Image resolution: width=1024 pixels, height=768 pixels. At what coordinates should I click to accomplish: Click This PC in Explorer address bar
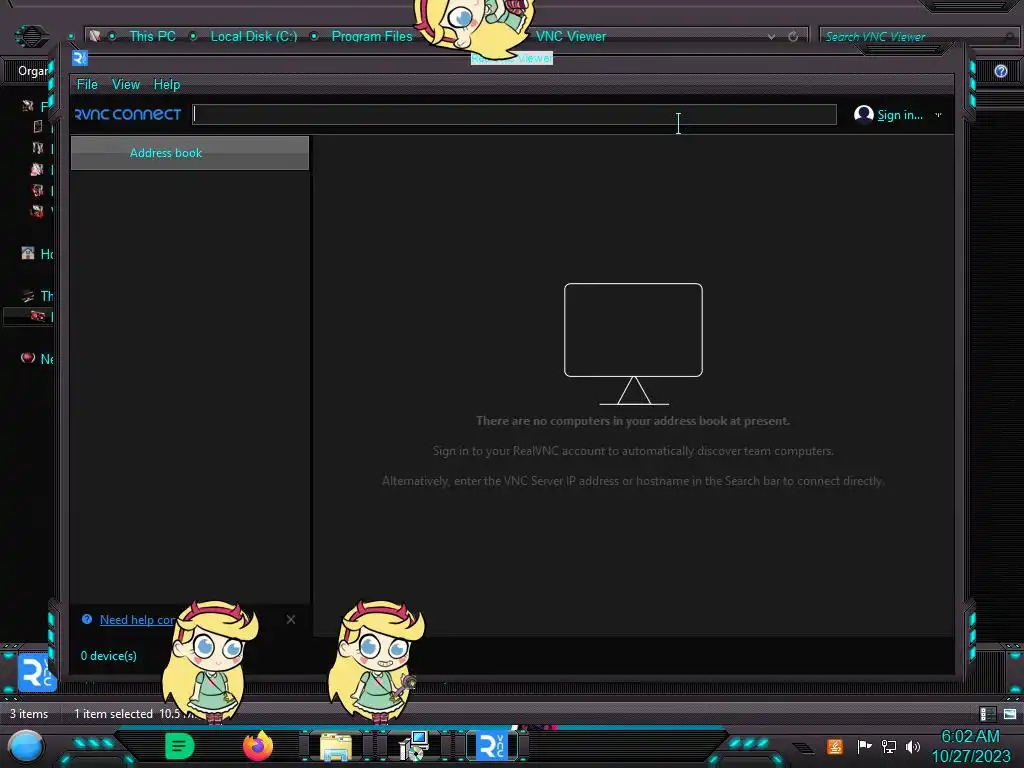coord(152,37)
